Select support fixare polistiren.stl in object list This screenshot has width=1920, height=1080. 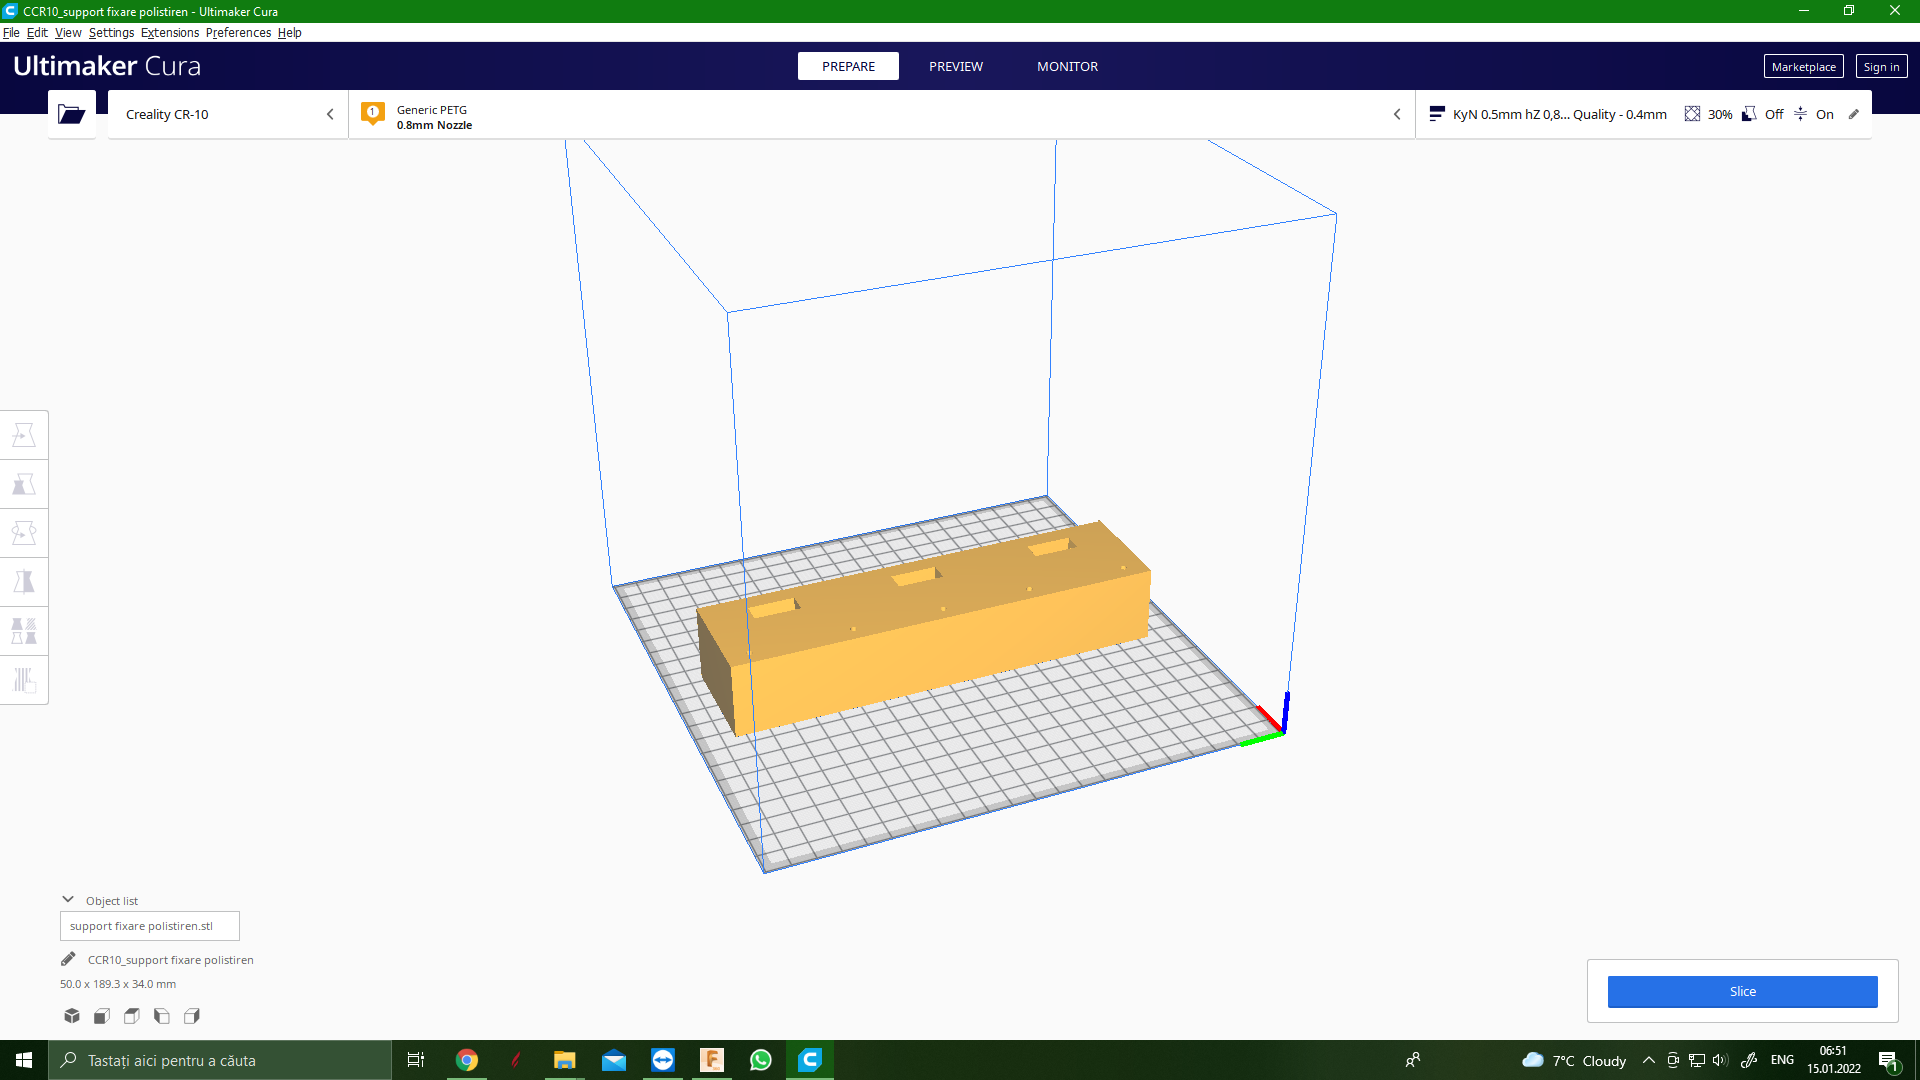(149, 926)
